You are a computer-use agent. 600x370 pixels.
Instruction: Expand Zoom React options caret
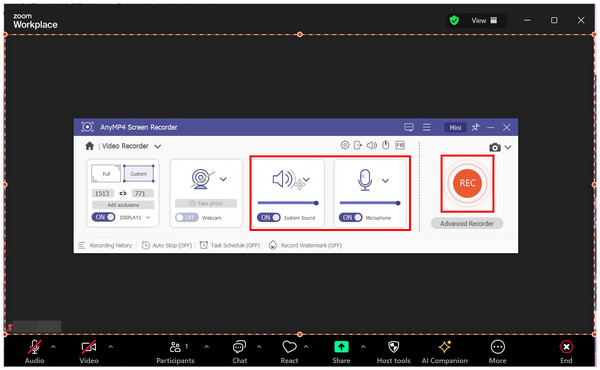click(x=306, y=347)
